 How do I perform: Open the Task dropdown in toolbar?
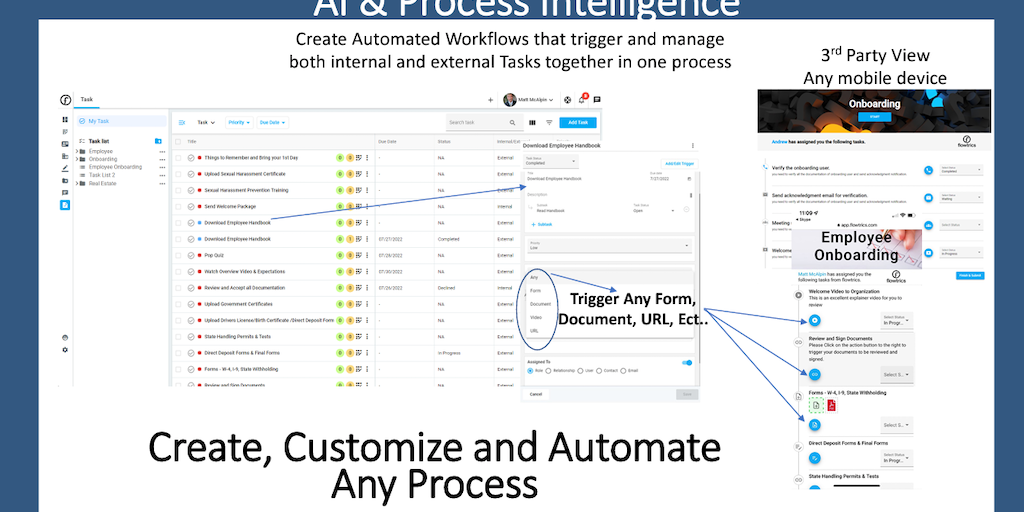click(206, 122)
